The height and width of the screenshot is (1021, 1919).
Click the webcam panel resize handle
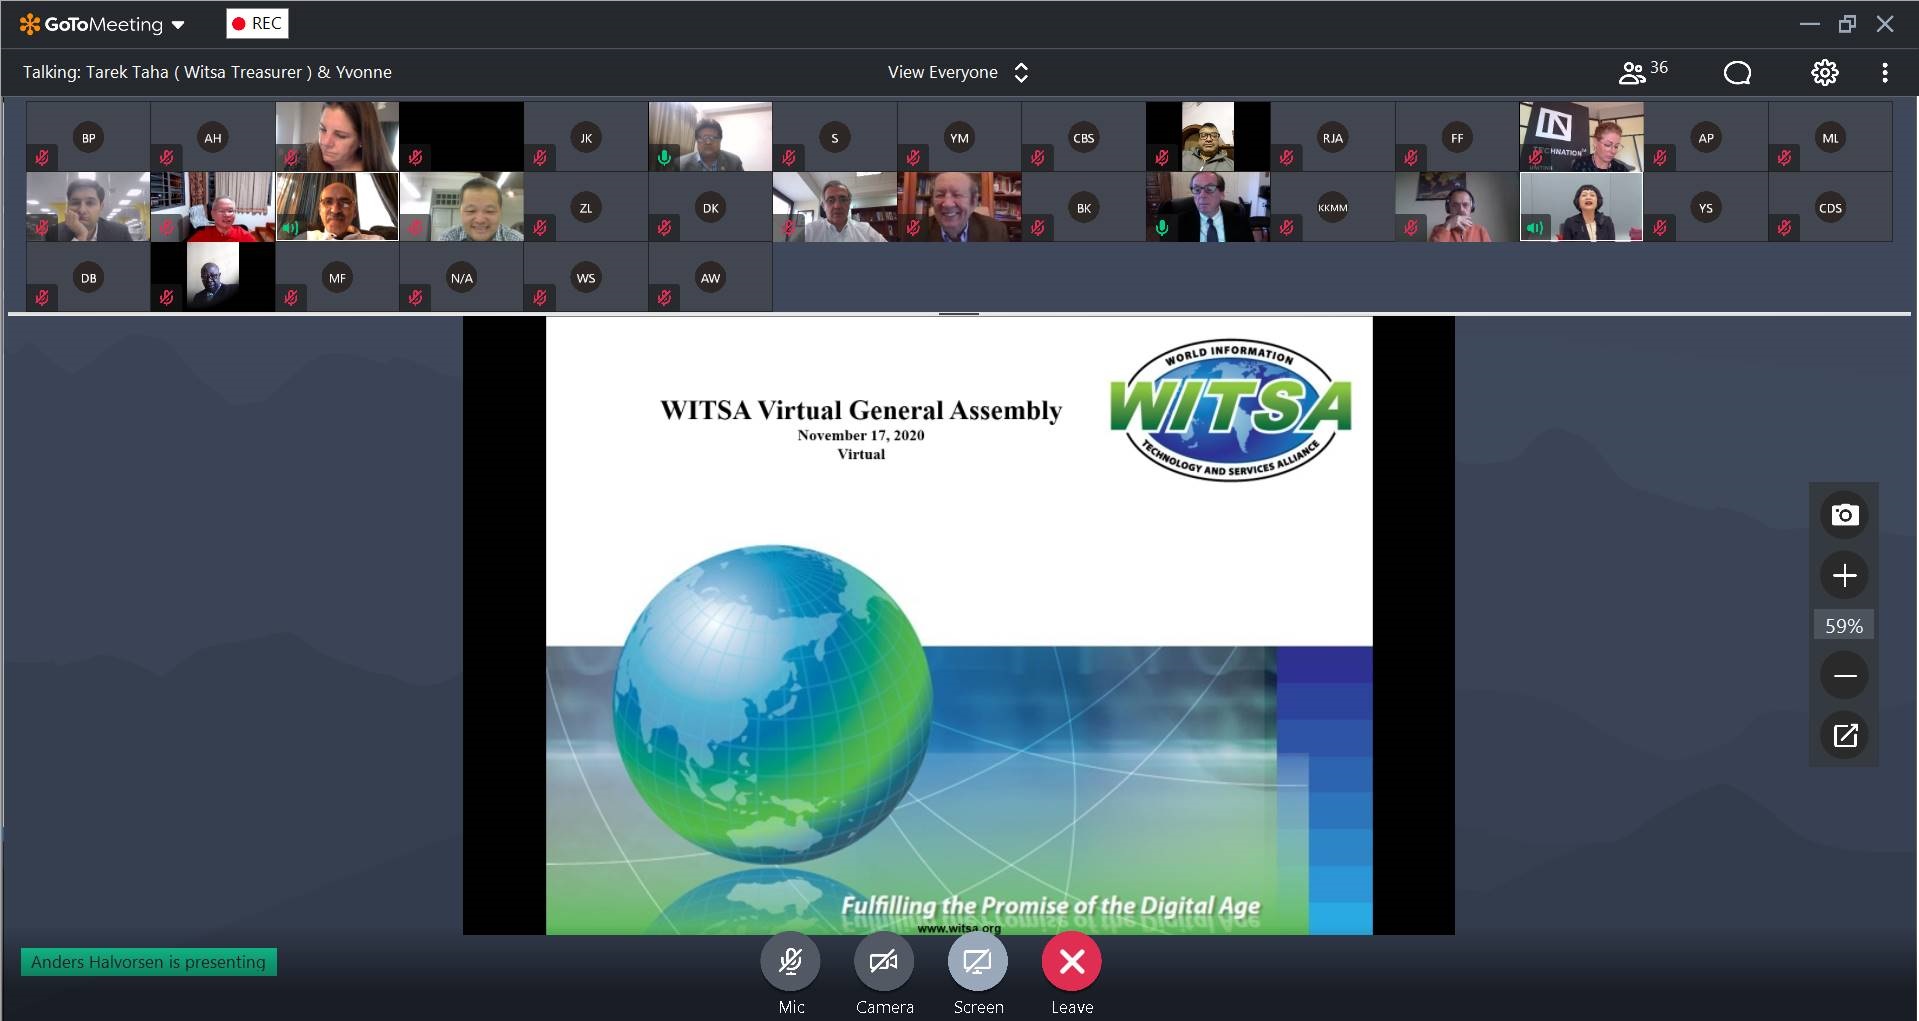tap(959, 314)
